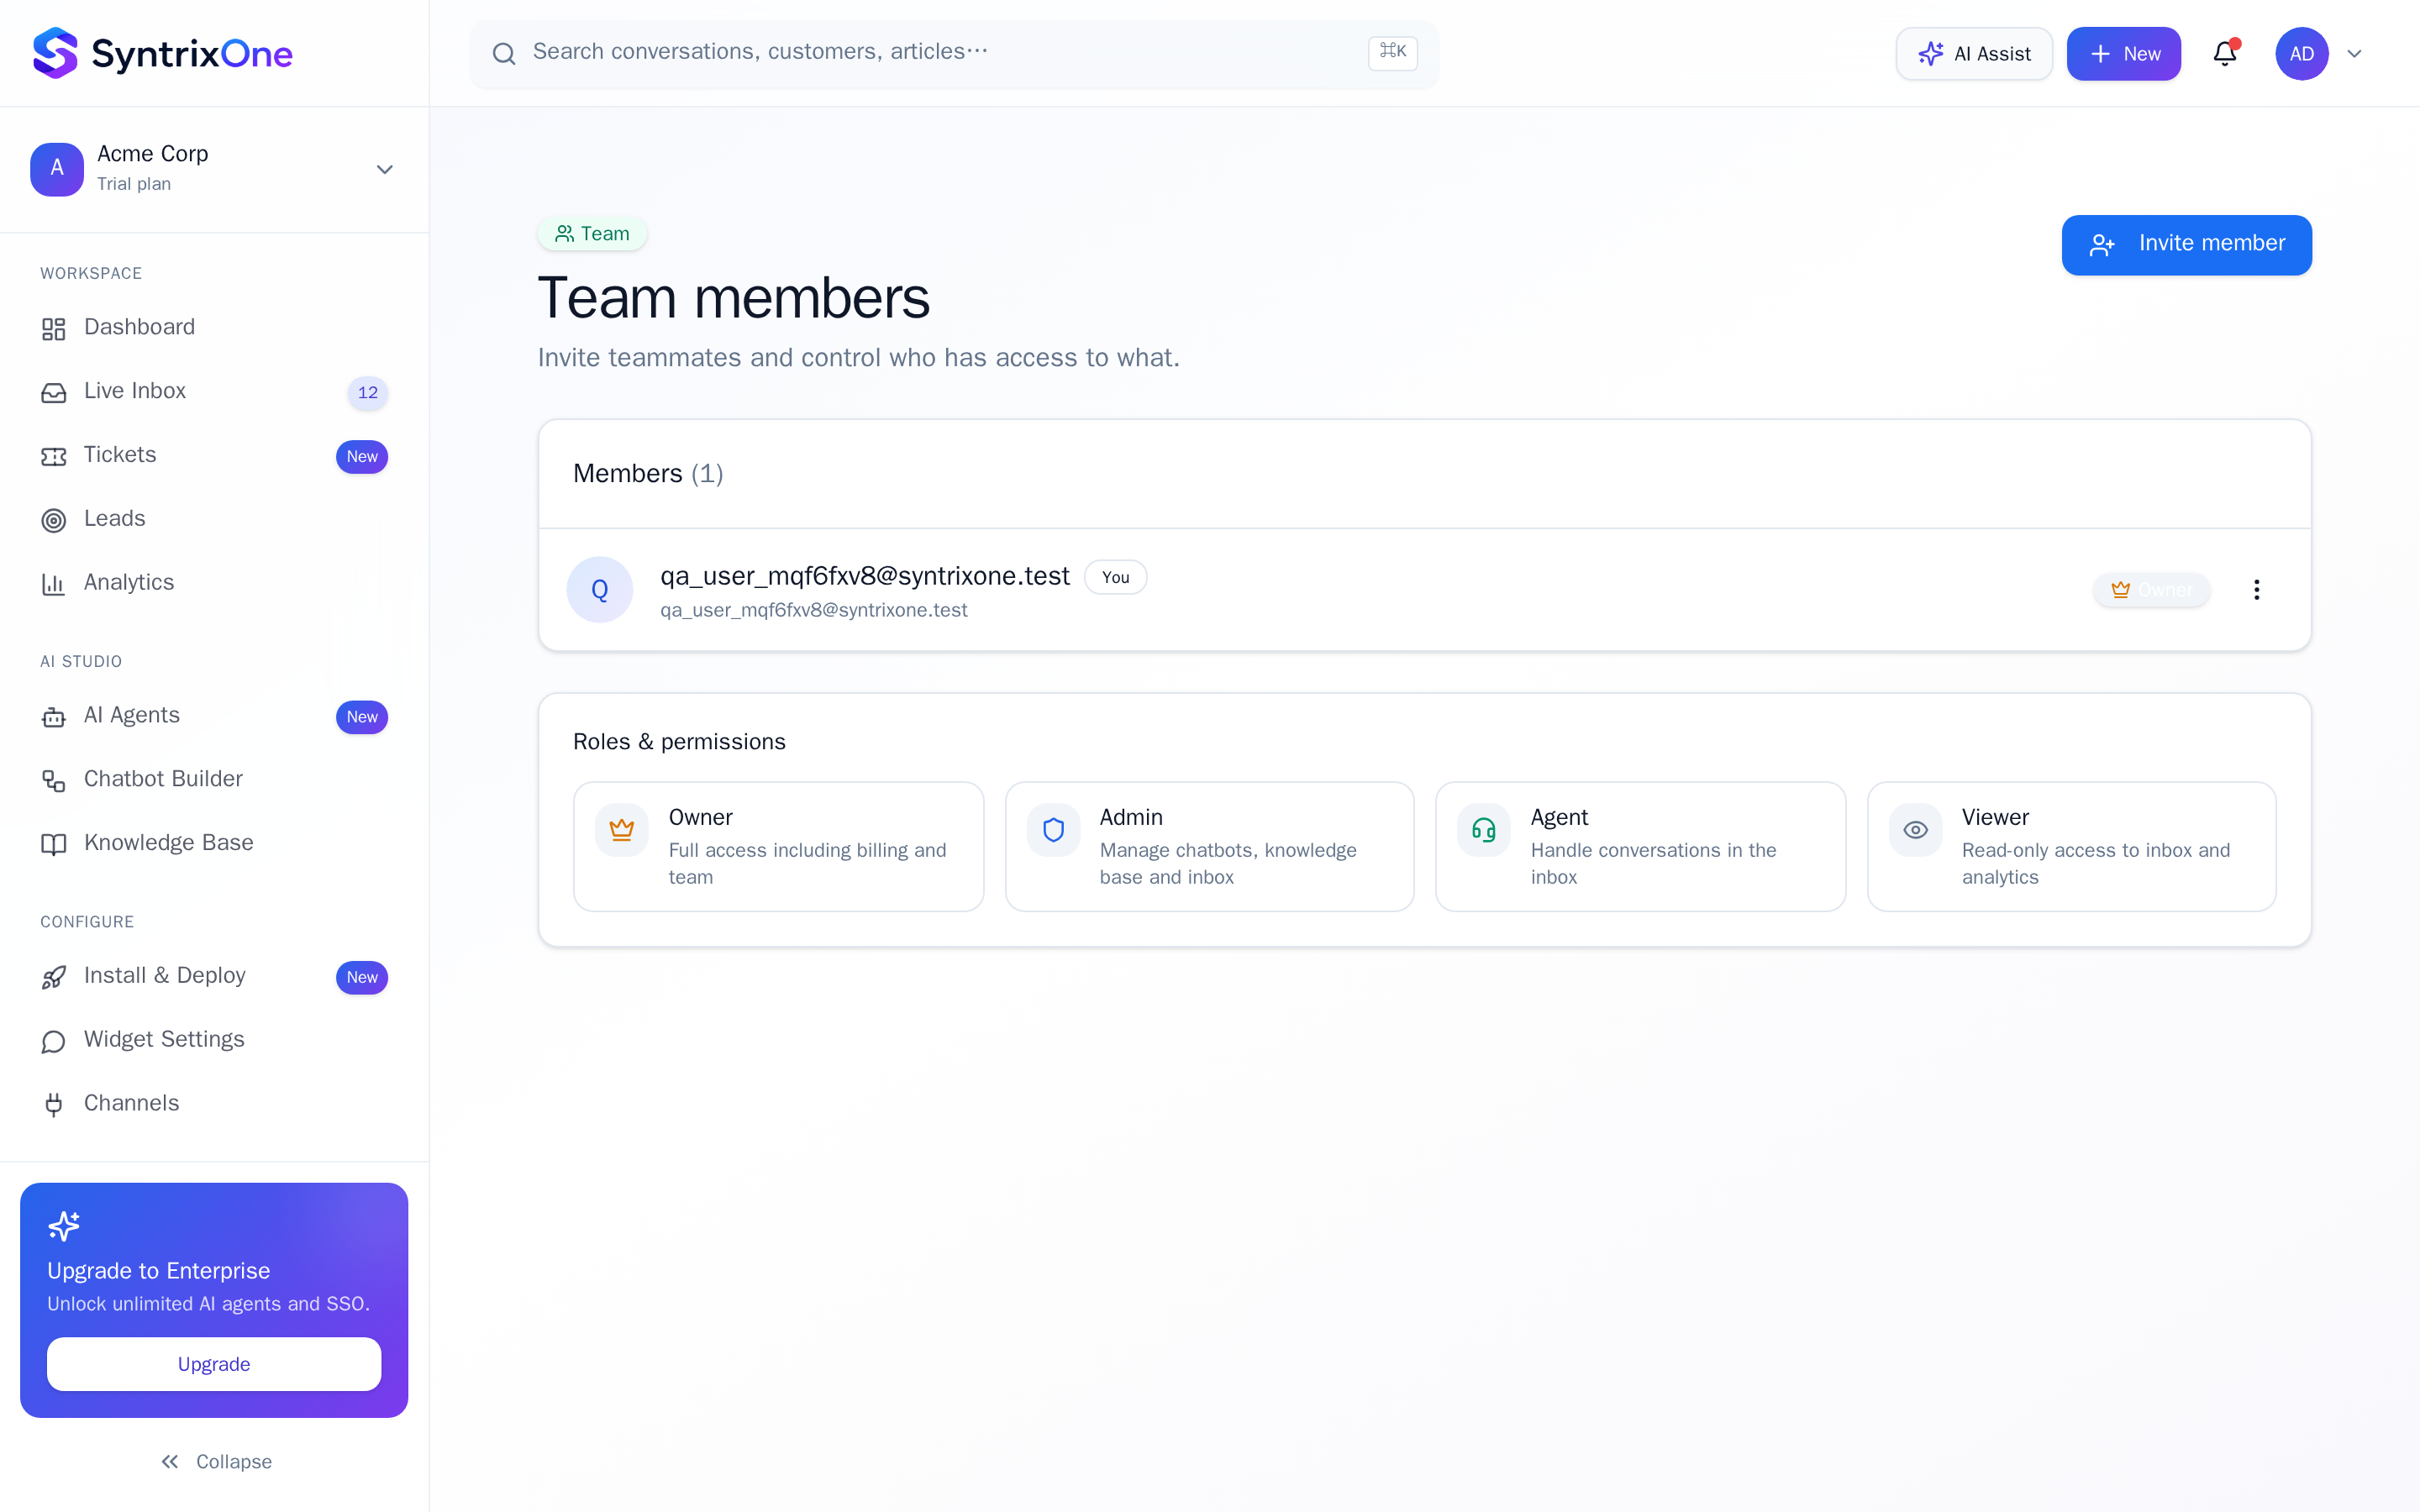The height and width of the screenshot is (1512, 2420).
Task: Click the Q member avatar
Action: pyautogui.click(x=600, y=589)
